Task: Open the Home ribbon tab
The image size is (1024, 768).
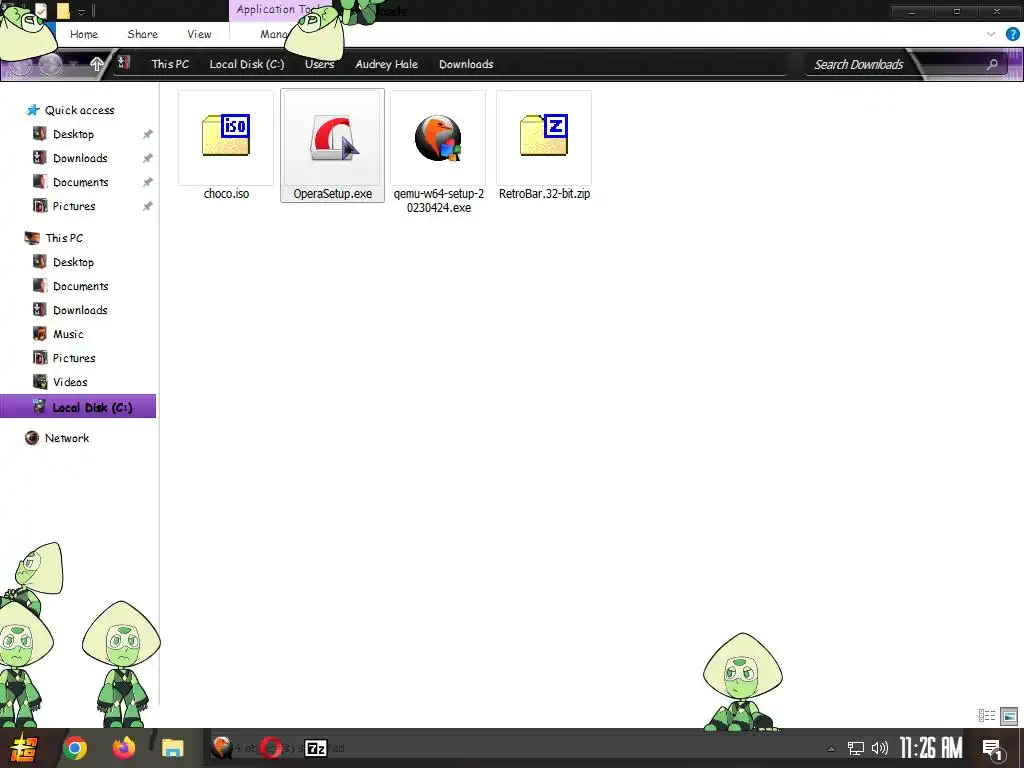Action: (84, 35)
